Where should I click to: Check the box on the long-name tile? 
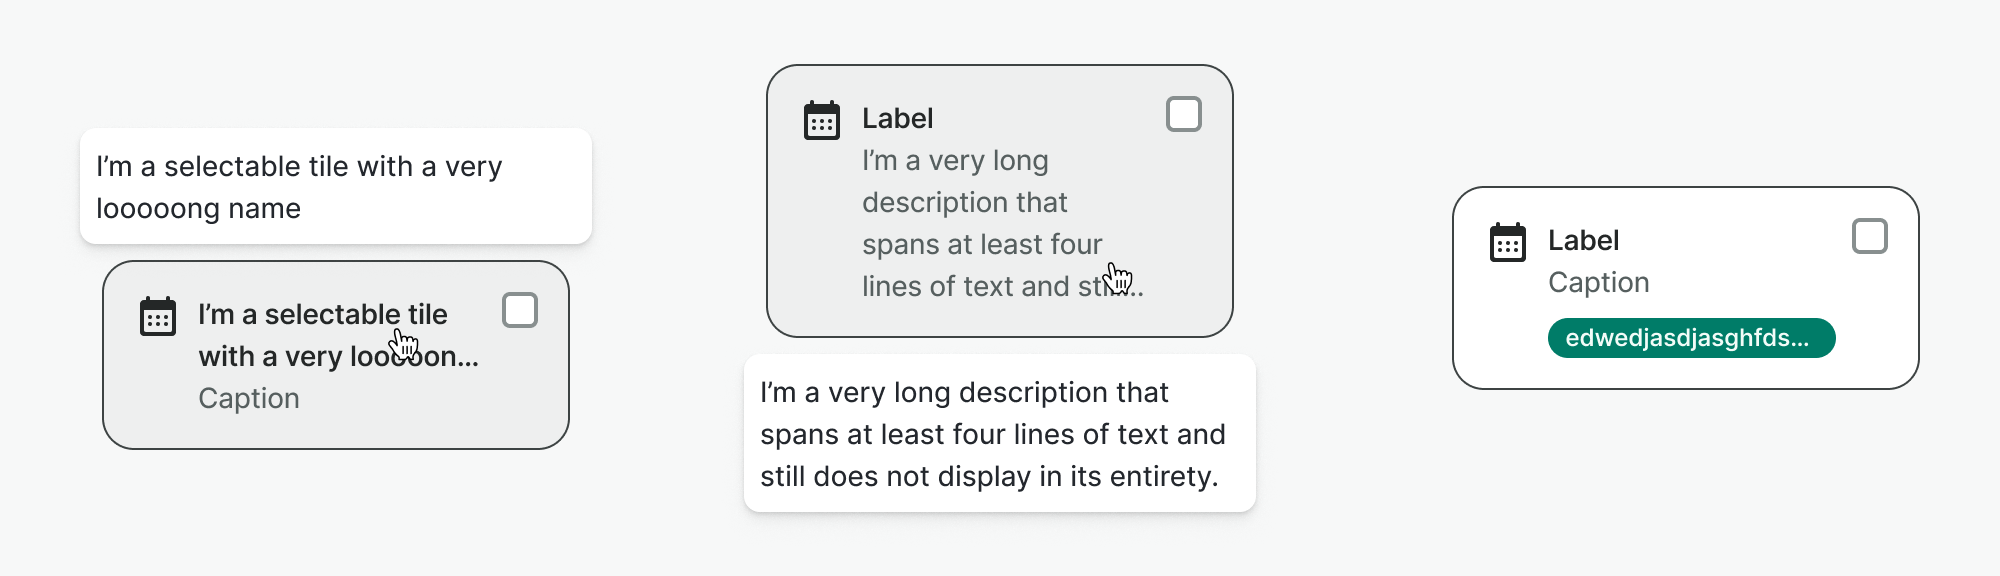pos(520,311)
